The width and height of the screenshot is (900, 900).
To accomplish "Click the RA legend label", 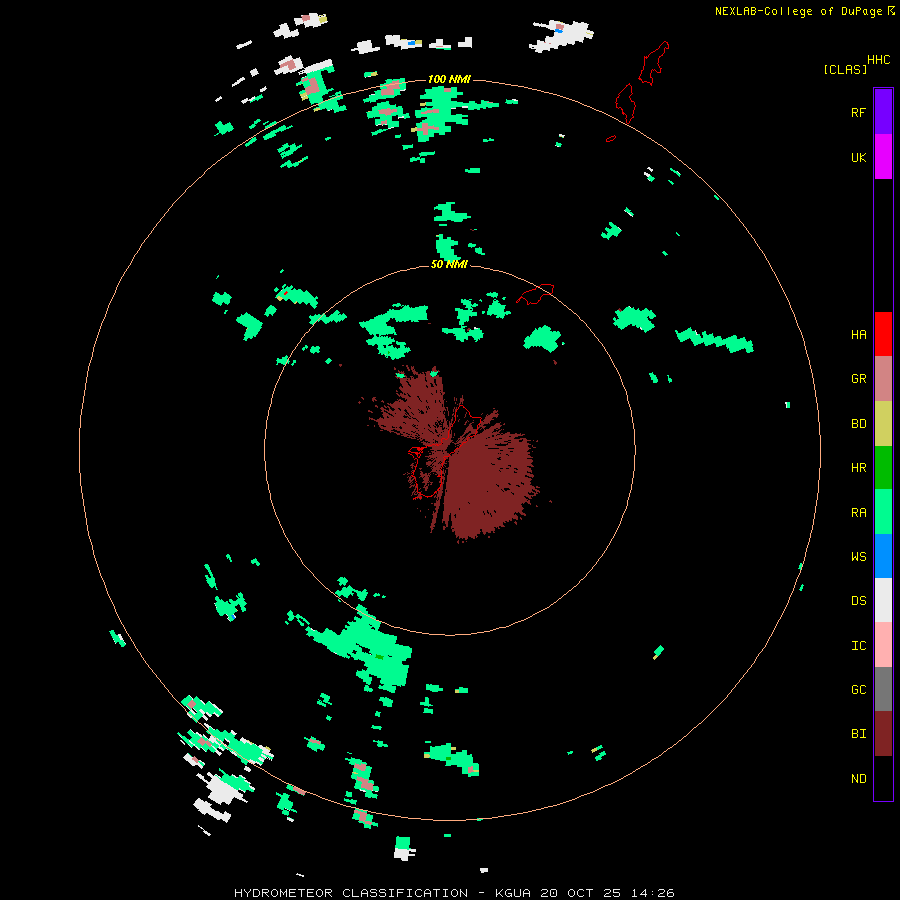I will click(x=858, y=513).
